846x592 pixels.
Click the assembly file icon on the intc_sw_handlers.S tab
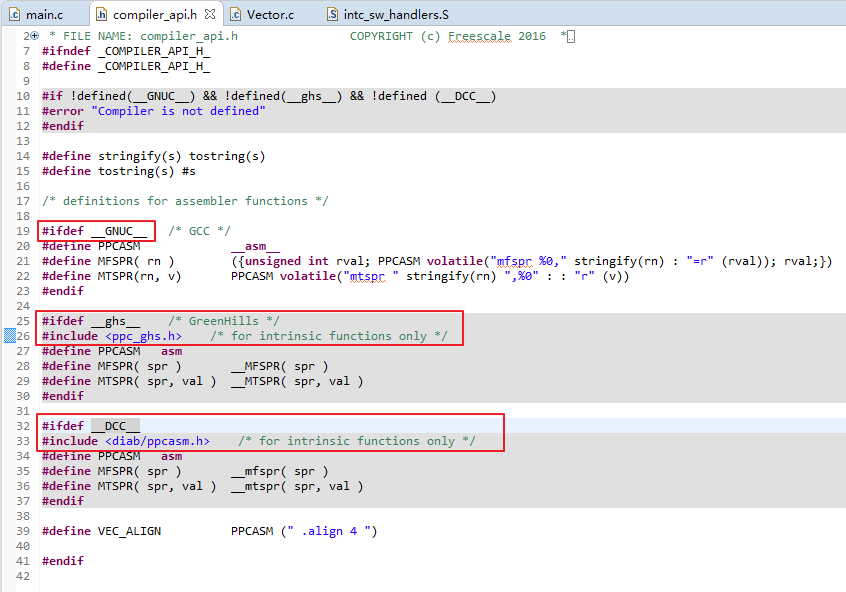click(332, 15)
